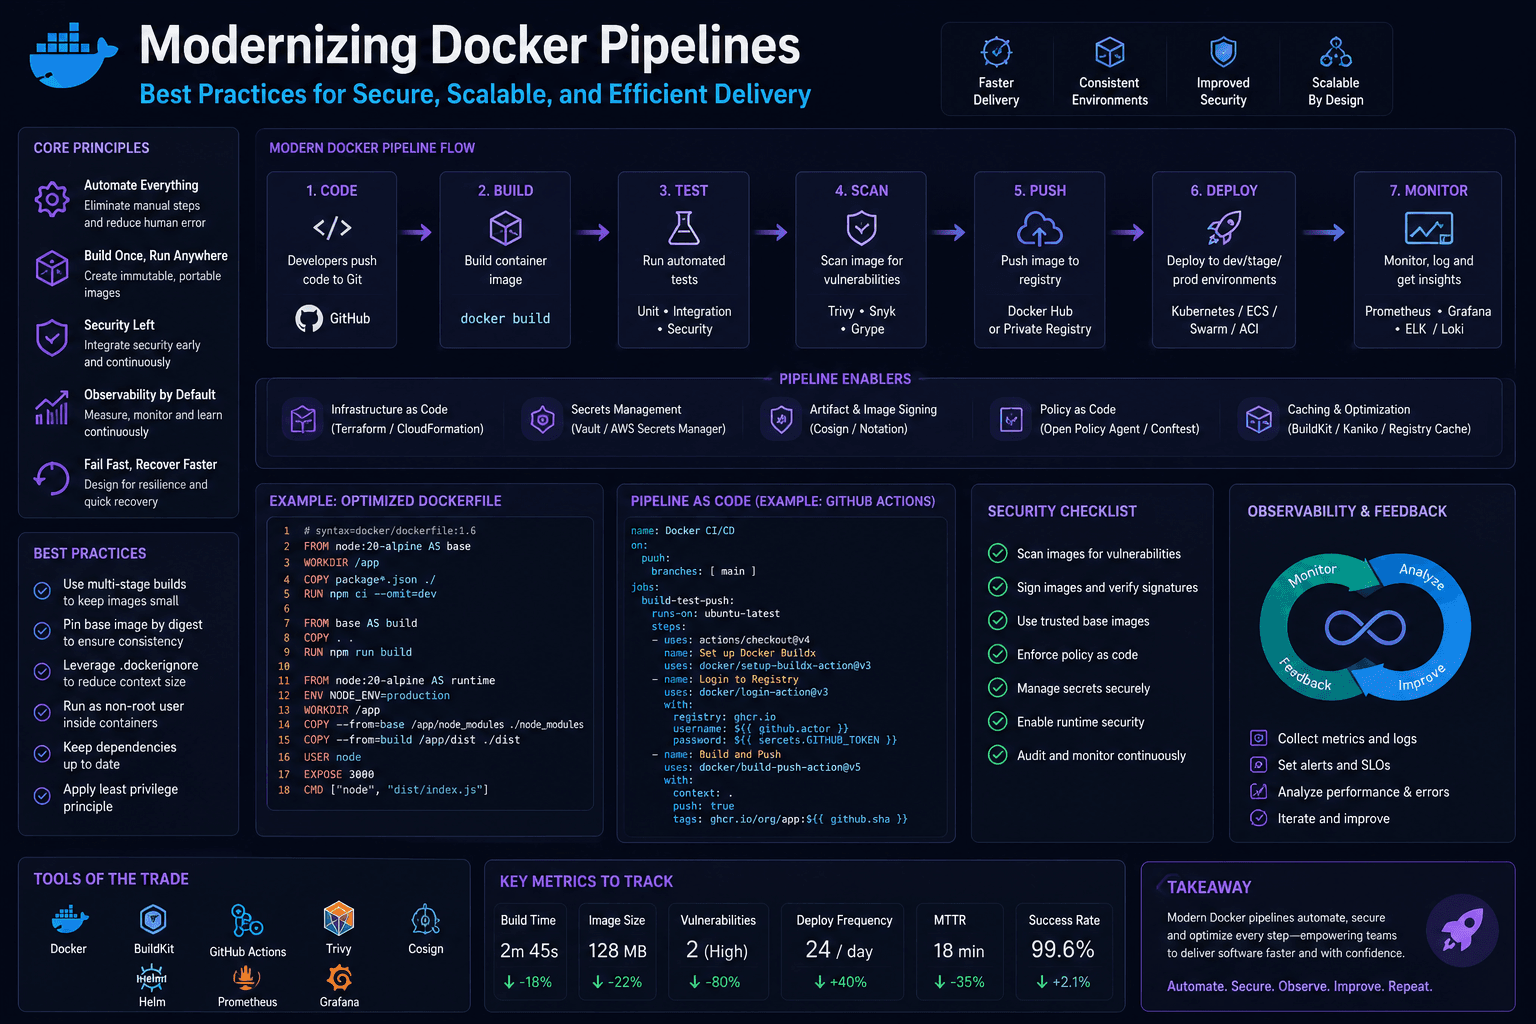This screenshot has width=1536, height=1024.
Task: Click the Improved Security shield icon
Action: [1223, 51]
